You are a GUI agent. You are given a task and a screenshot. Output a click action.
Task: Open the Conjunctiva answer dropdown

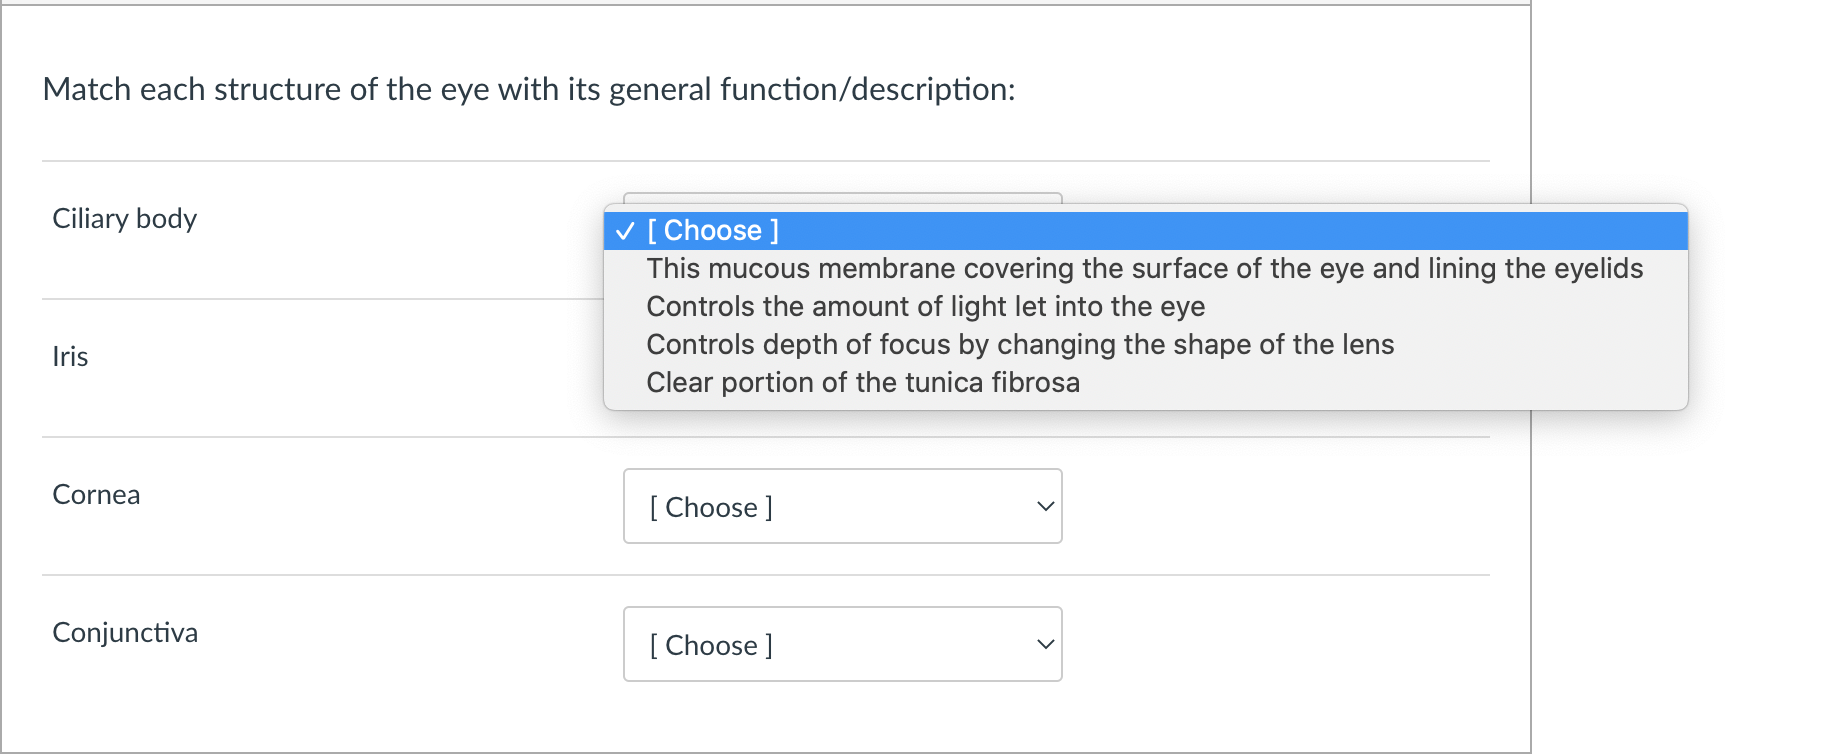842,645
